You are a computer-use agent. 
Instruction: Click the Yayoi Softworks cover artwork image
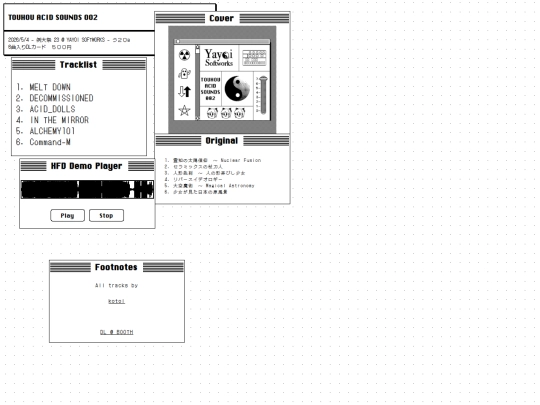[x=222, y=80]
